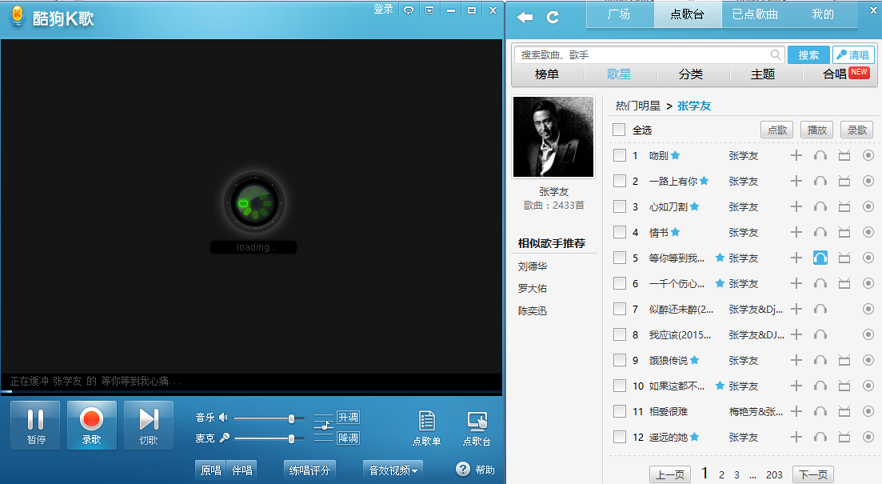Mute the 音乐 speaker icon
The image size is (882, 484).
(x=223, y=417)
